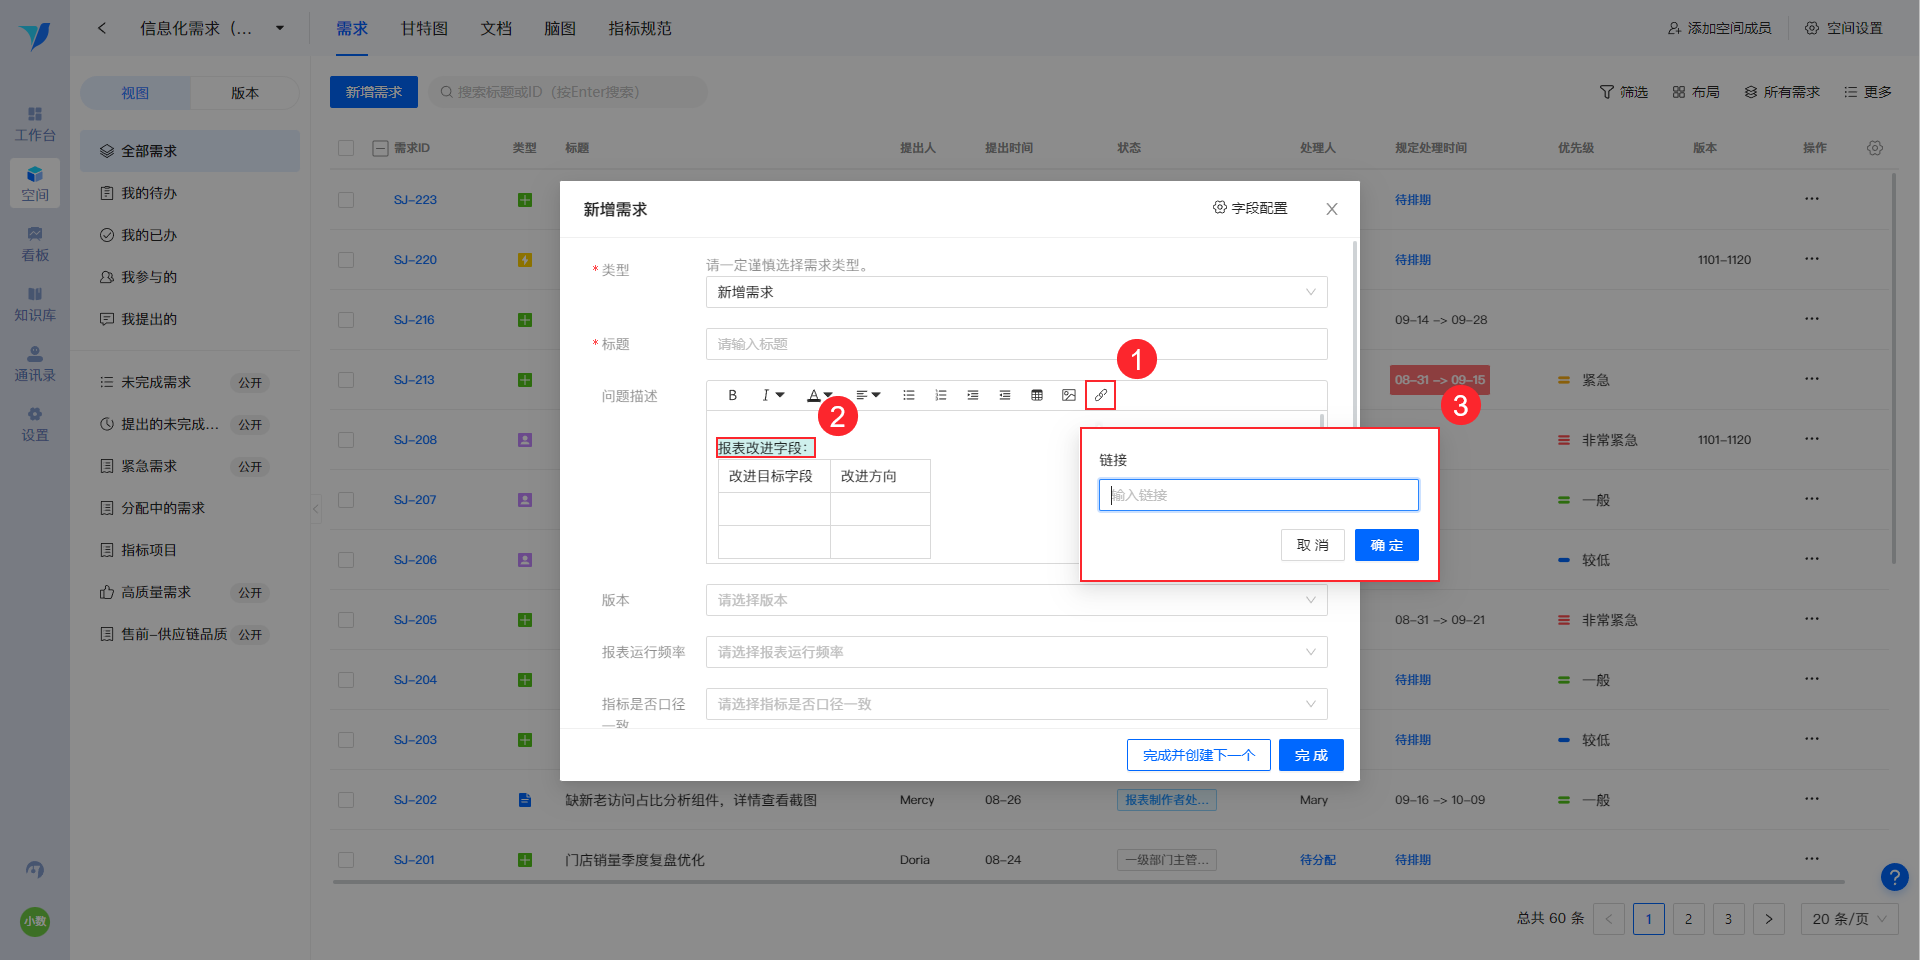Click the 新增需求 button above table
The height and width of the screenshot is (960, 1920).
pos(374,92)
